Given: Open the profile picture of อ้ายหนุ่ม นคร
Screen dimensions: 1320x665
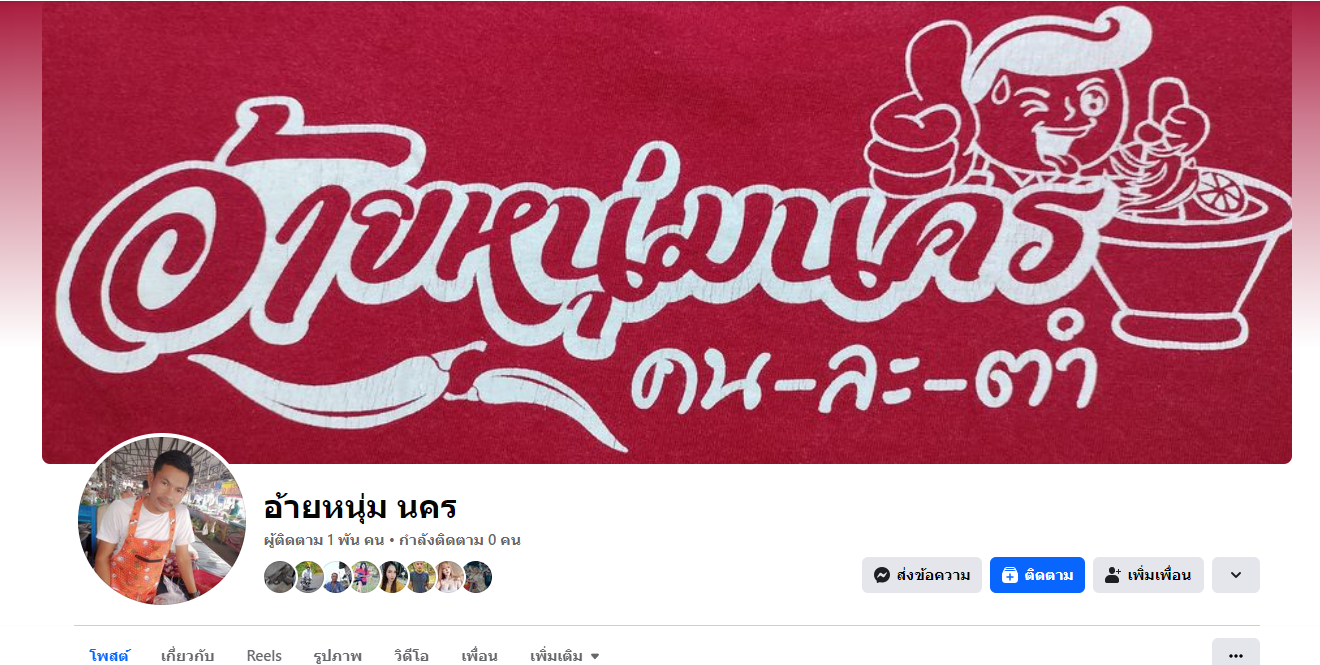Looking at the screenshot, I should click(162, 520).
